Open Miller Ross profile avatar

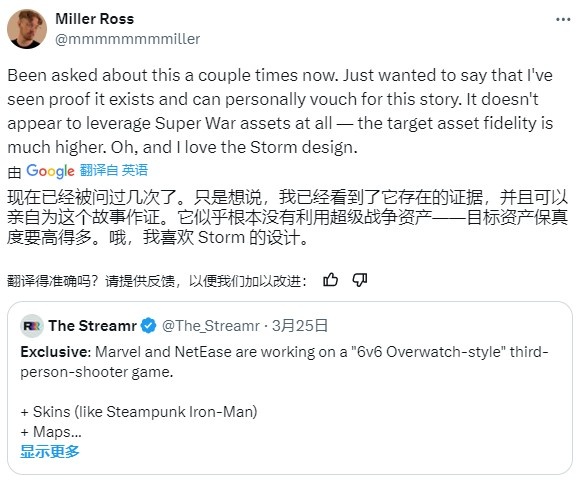coord(27,29)
